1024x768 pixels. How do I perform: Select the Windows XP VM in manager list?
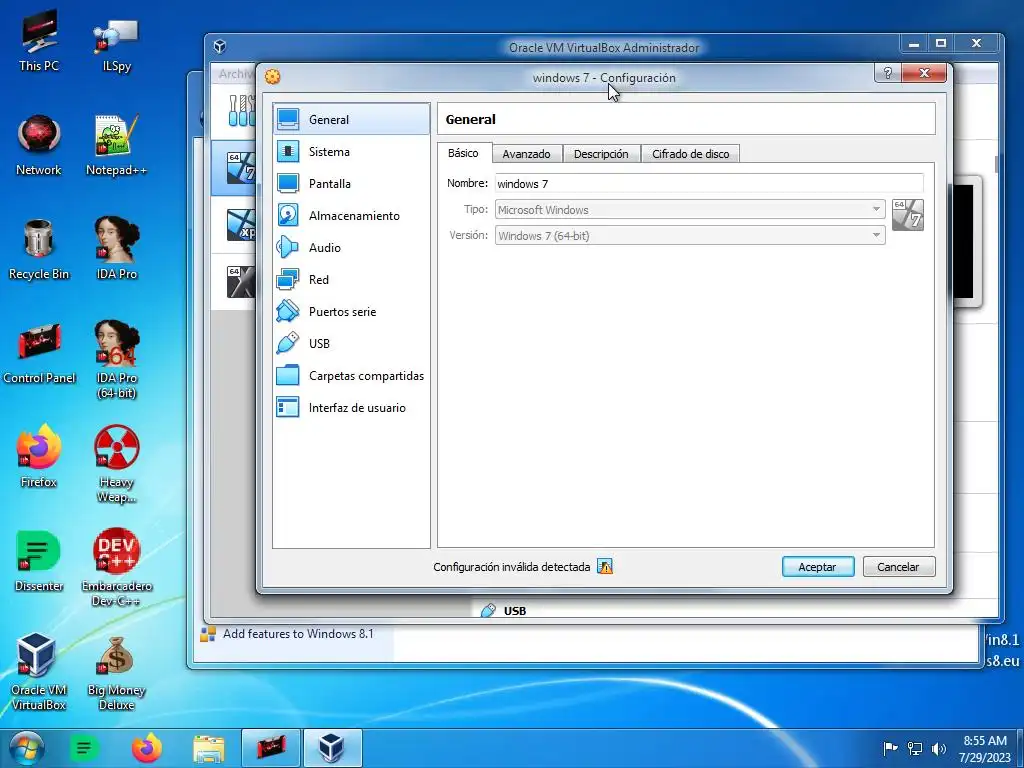click(x=234, y=225)
